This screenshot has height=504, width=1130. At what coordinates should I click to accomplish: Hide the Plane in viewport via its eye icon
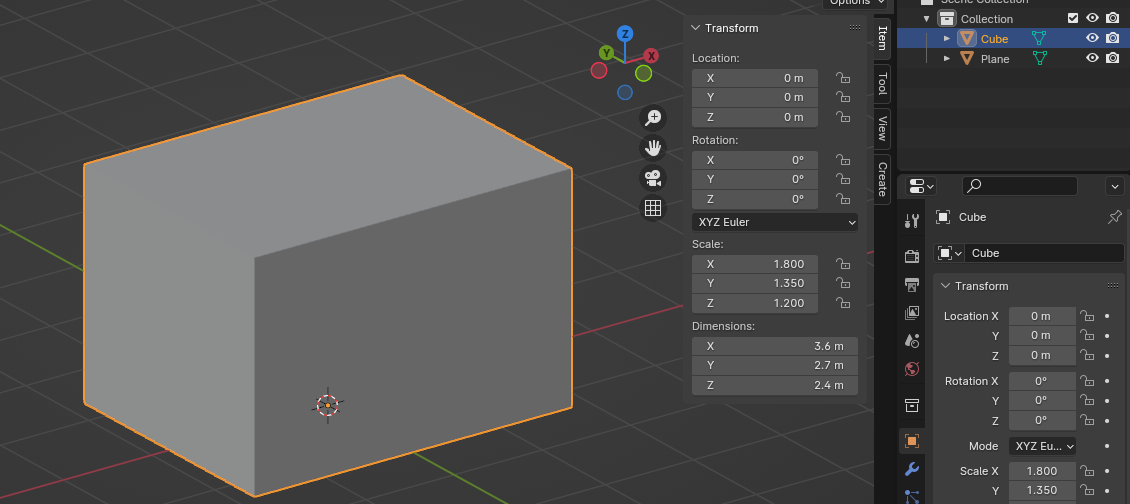(1093, 58)
